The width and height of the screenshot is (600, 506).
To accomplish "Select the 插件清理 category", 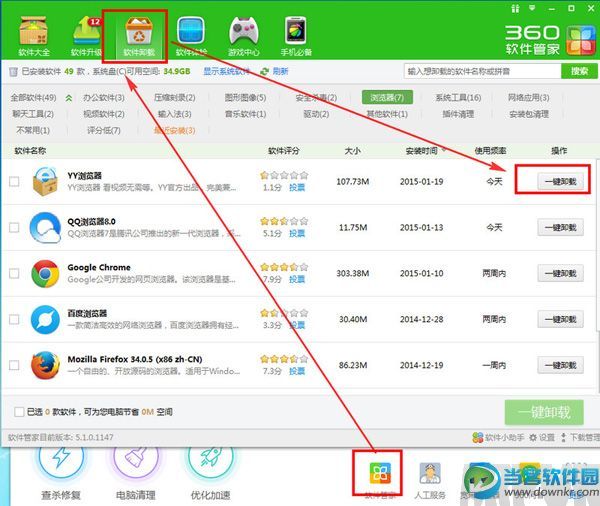I will (x=458, y=114).
